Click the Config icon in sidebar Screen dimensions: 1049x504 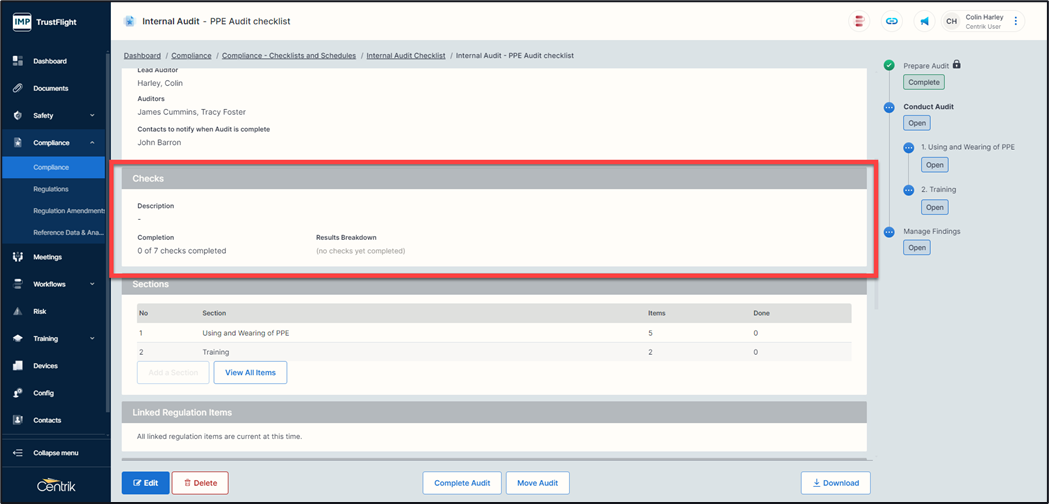pos(18,393)
